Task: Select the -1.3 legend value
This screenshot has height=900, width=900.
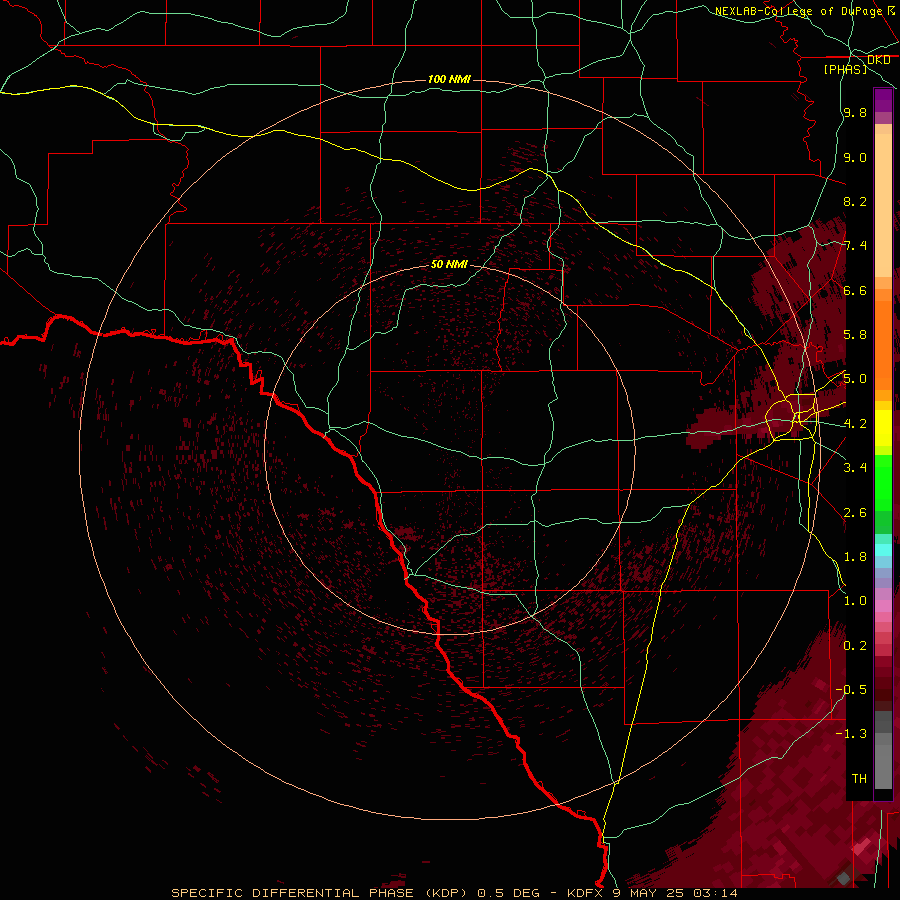Action: [x=851, y=734]
